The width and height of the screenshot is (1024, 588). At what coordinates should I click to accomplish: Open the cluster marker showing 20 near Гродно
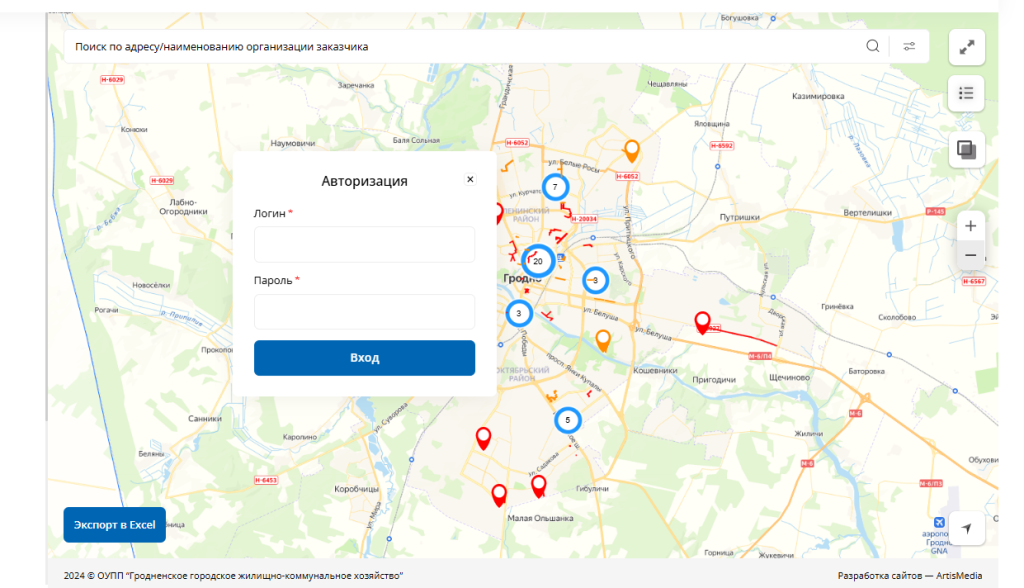(x=538, y=259)
